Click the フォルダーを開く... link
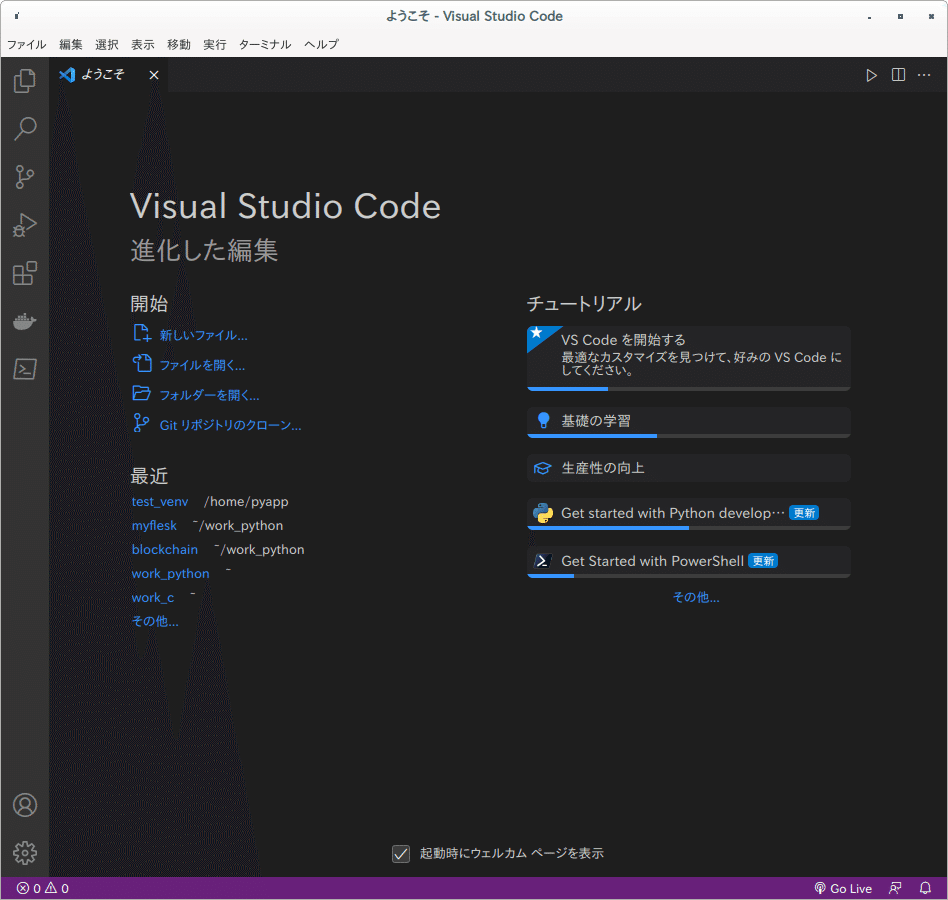The image size is (948, 900). coord(209,395)
